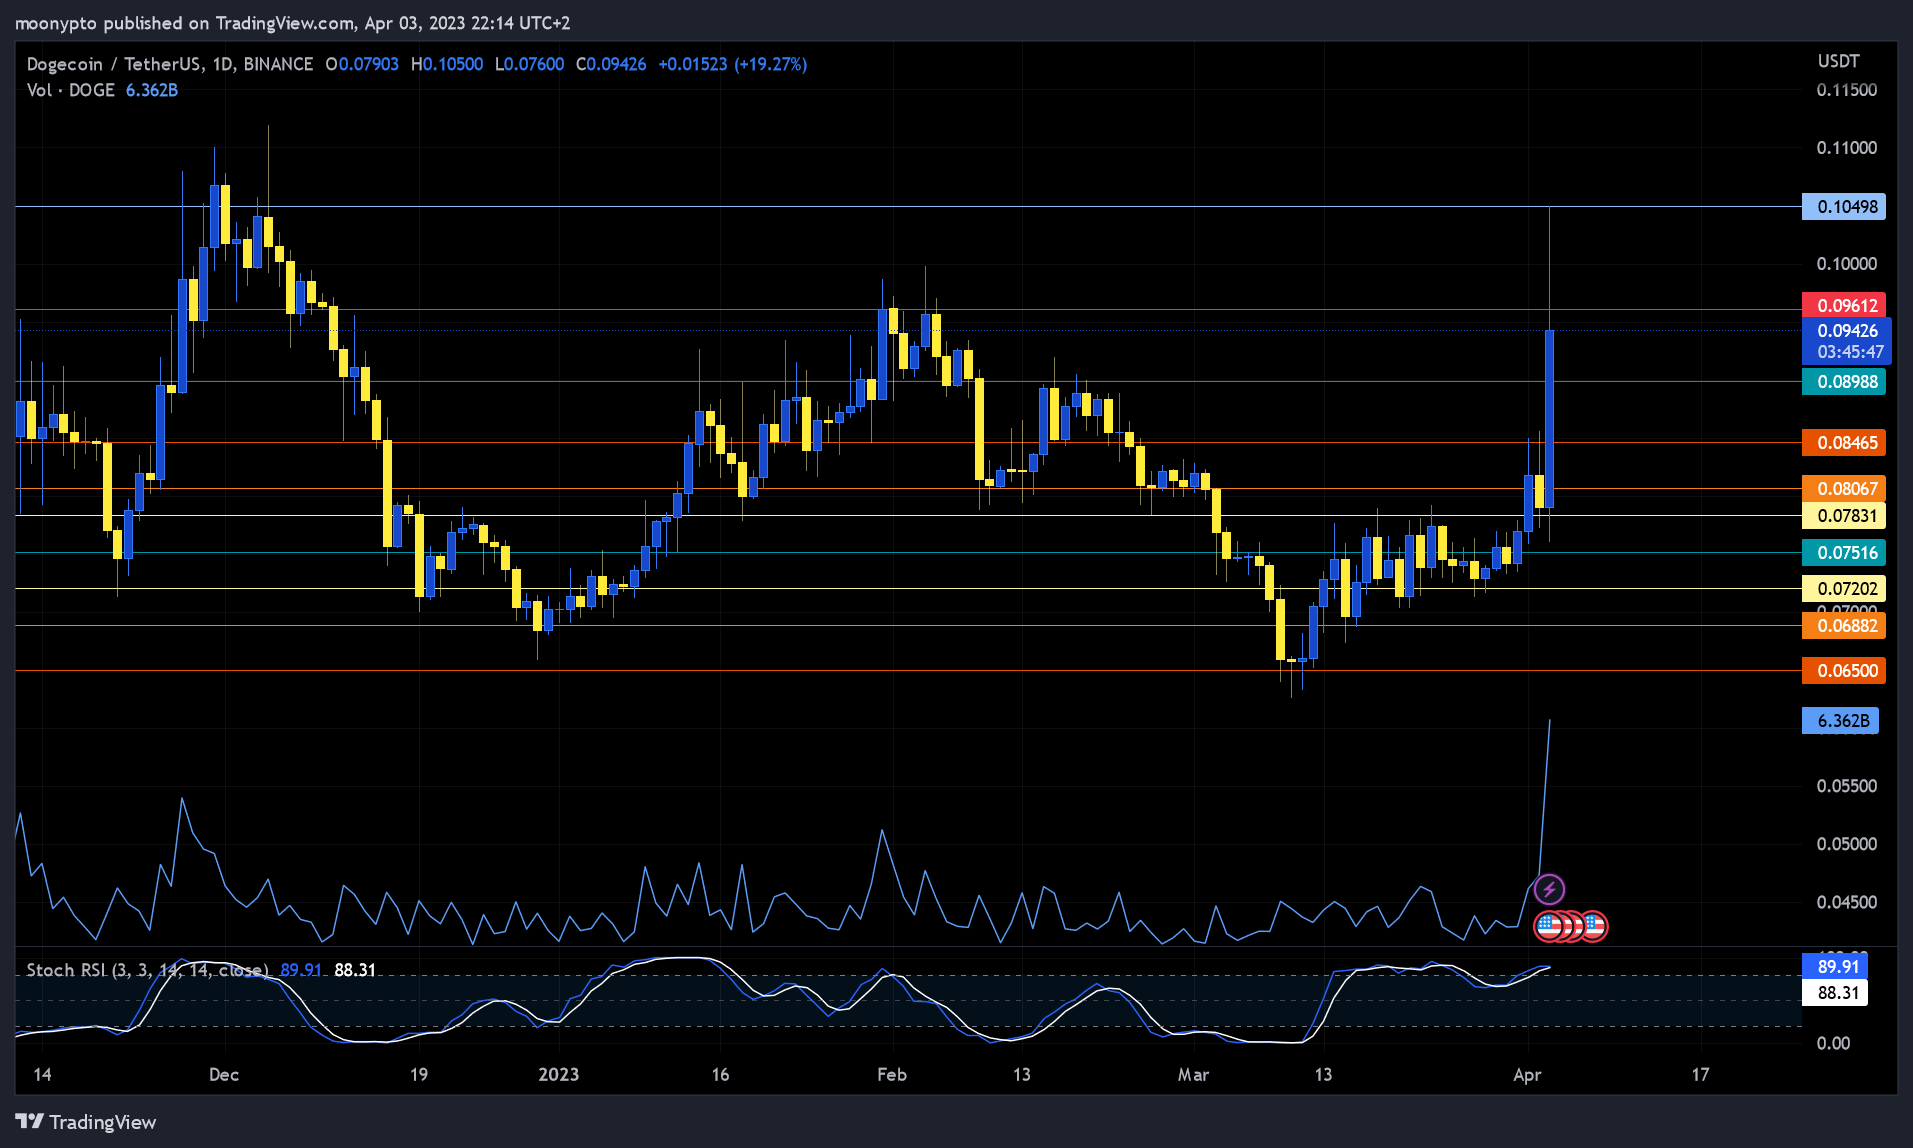The width and height of the screenshot is (1913, 1148).
Task: Click the 16 date axis label
Action: click(x=720, y=1075)
